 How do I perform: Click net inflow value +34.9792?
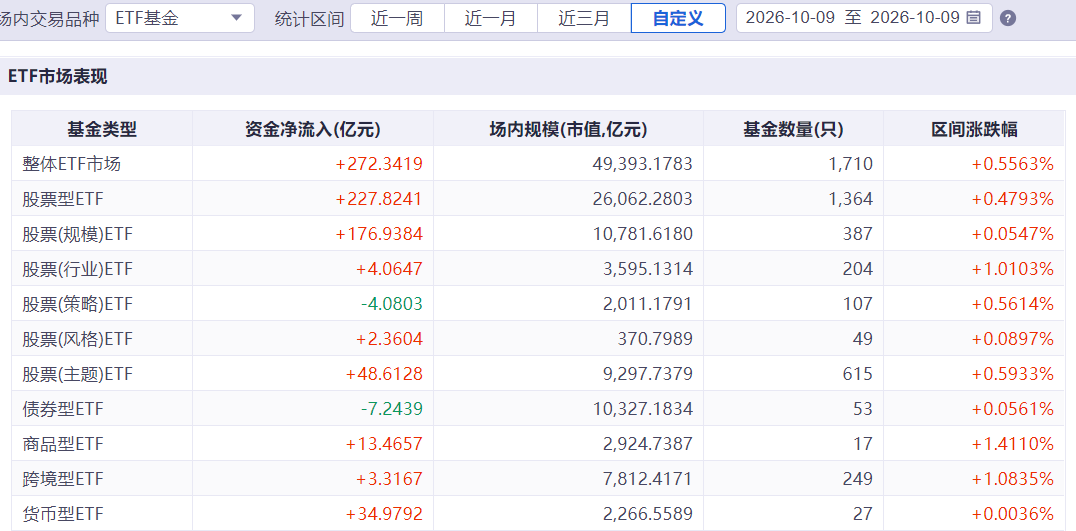(384, 514)
